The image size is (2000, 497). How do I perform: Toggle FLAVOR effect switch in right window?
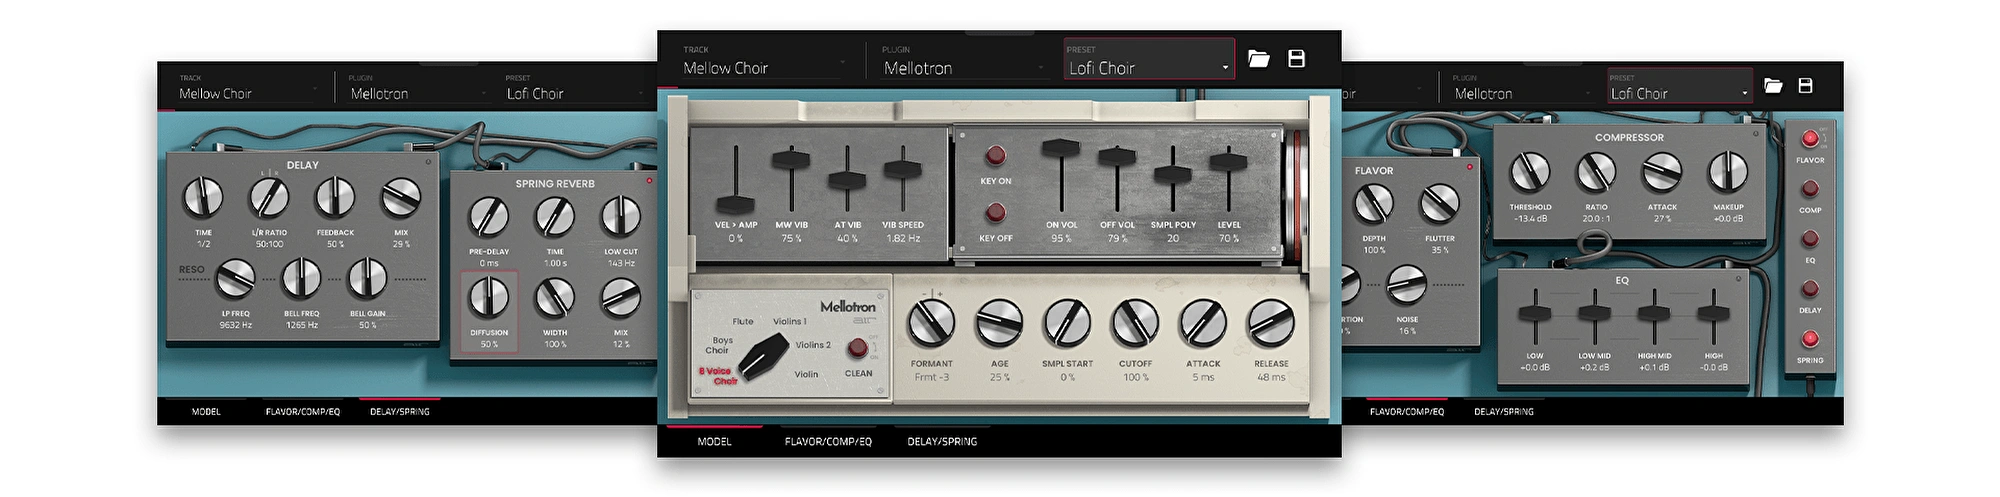(1810, 139)
